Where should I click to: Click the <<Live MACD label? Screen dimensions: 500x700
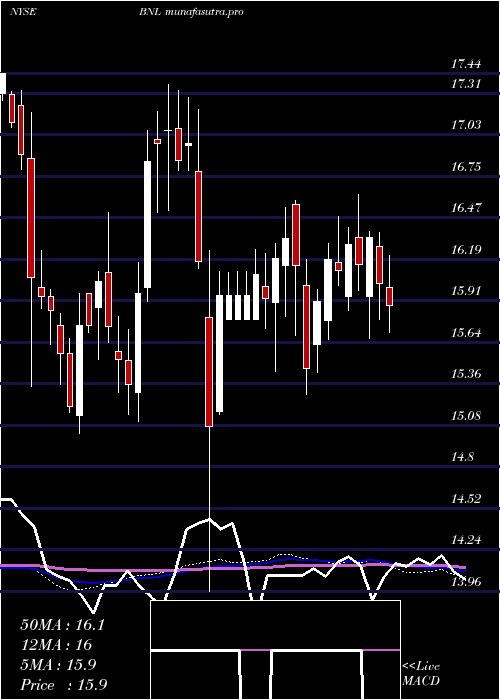point(421,674)
